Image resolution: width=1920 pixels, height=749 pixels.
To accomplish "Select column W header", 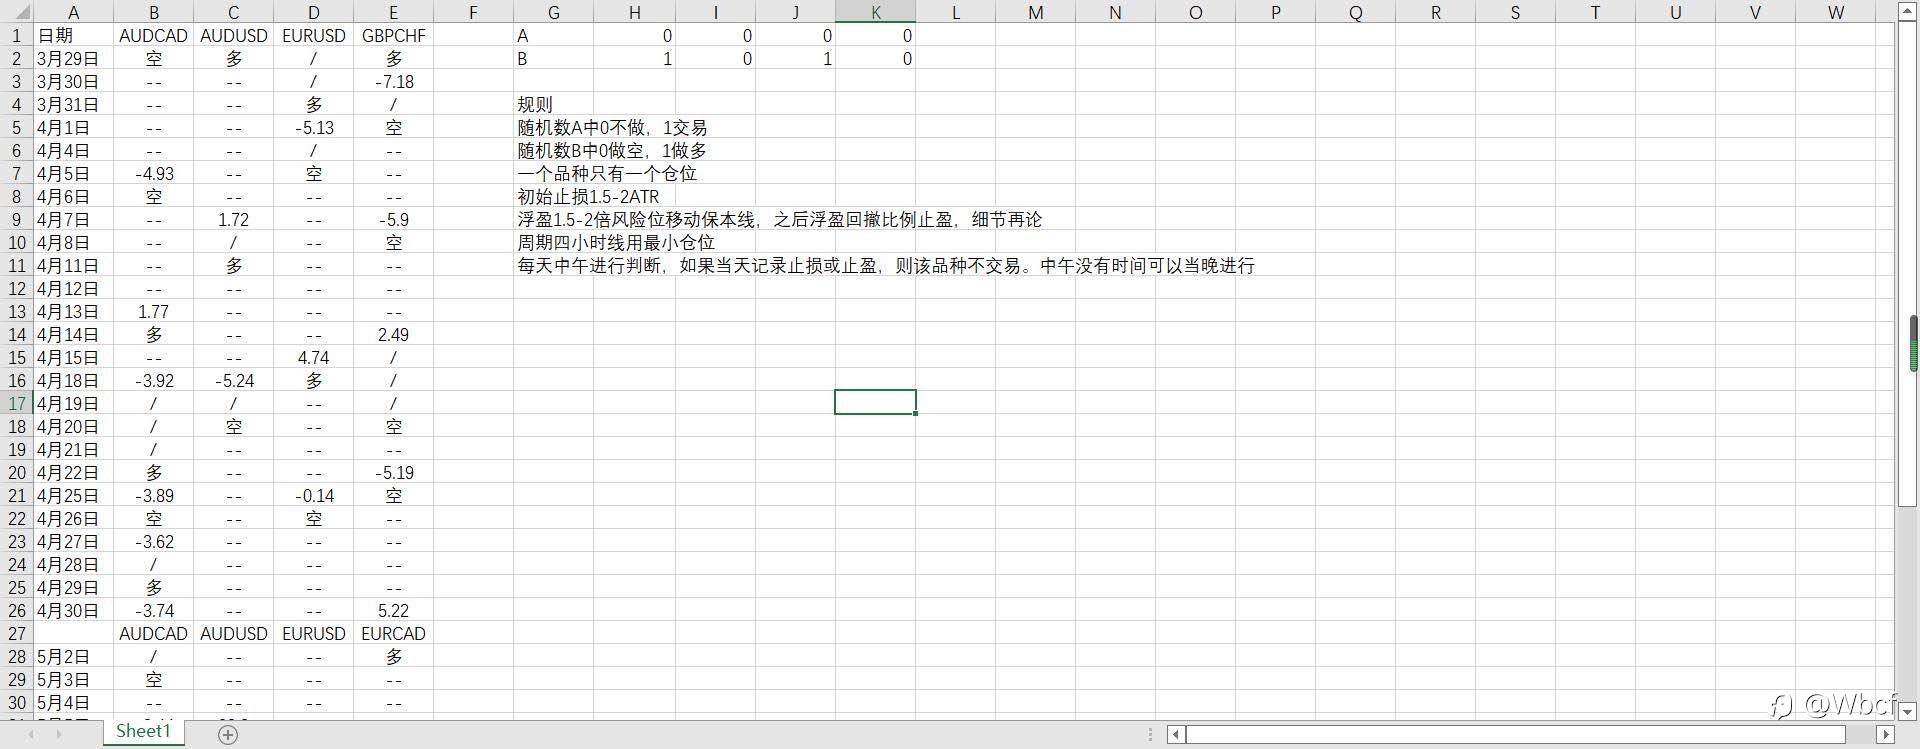I will [x=1835, y=12].
